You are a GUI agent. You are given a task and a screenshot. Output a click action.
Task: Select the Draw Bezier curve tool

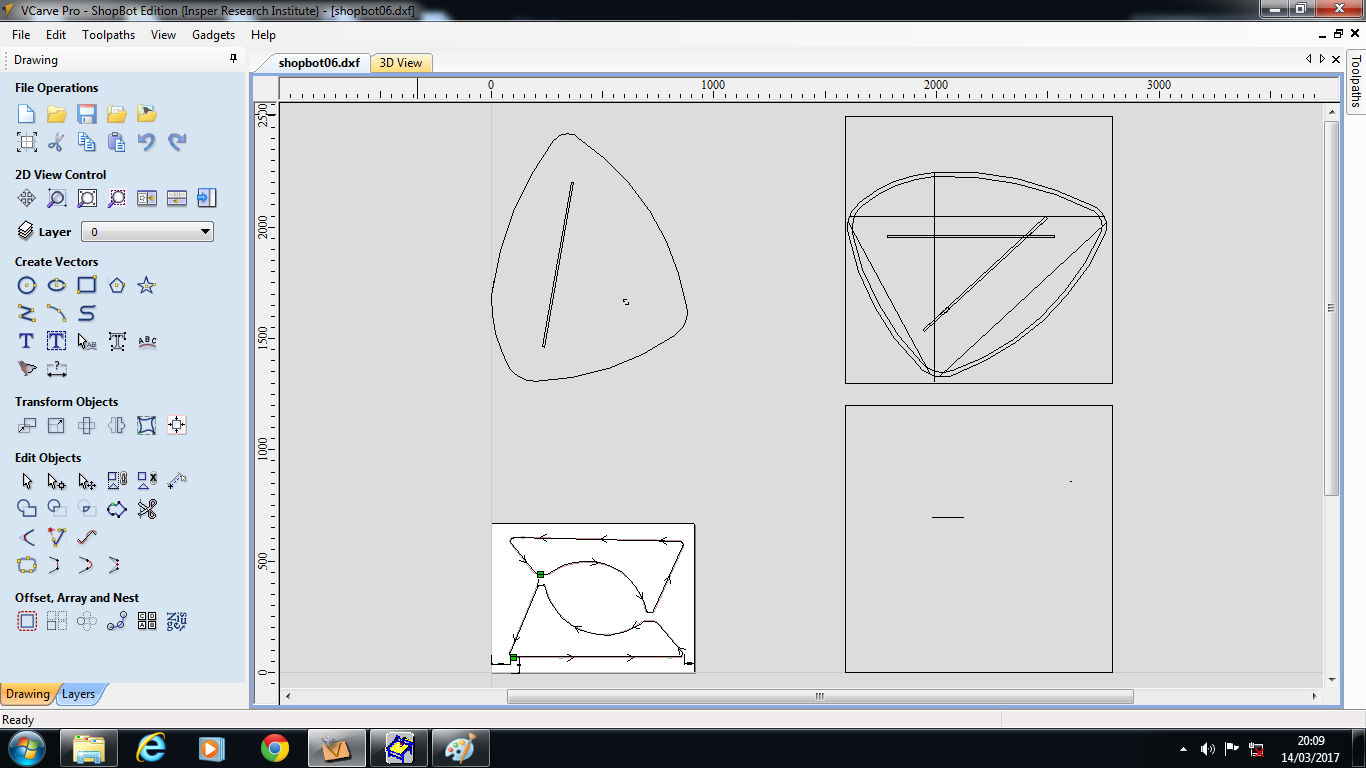87,313
